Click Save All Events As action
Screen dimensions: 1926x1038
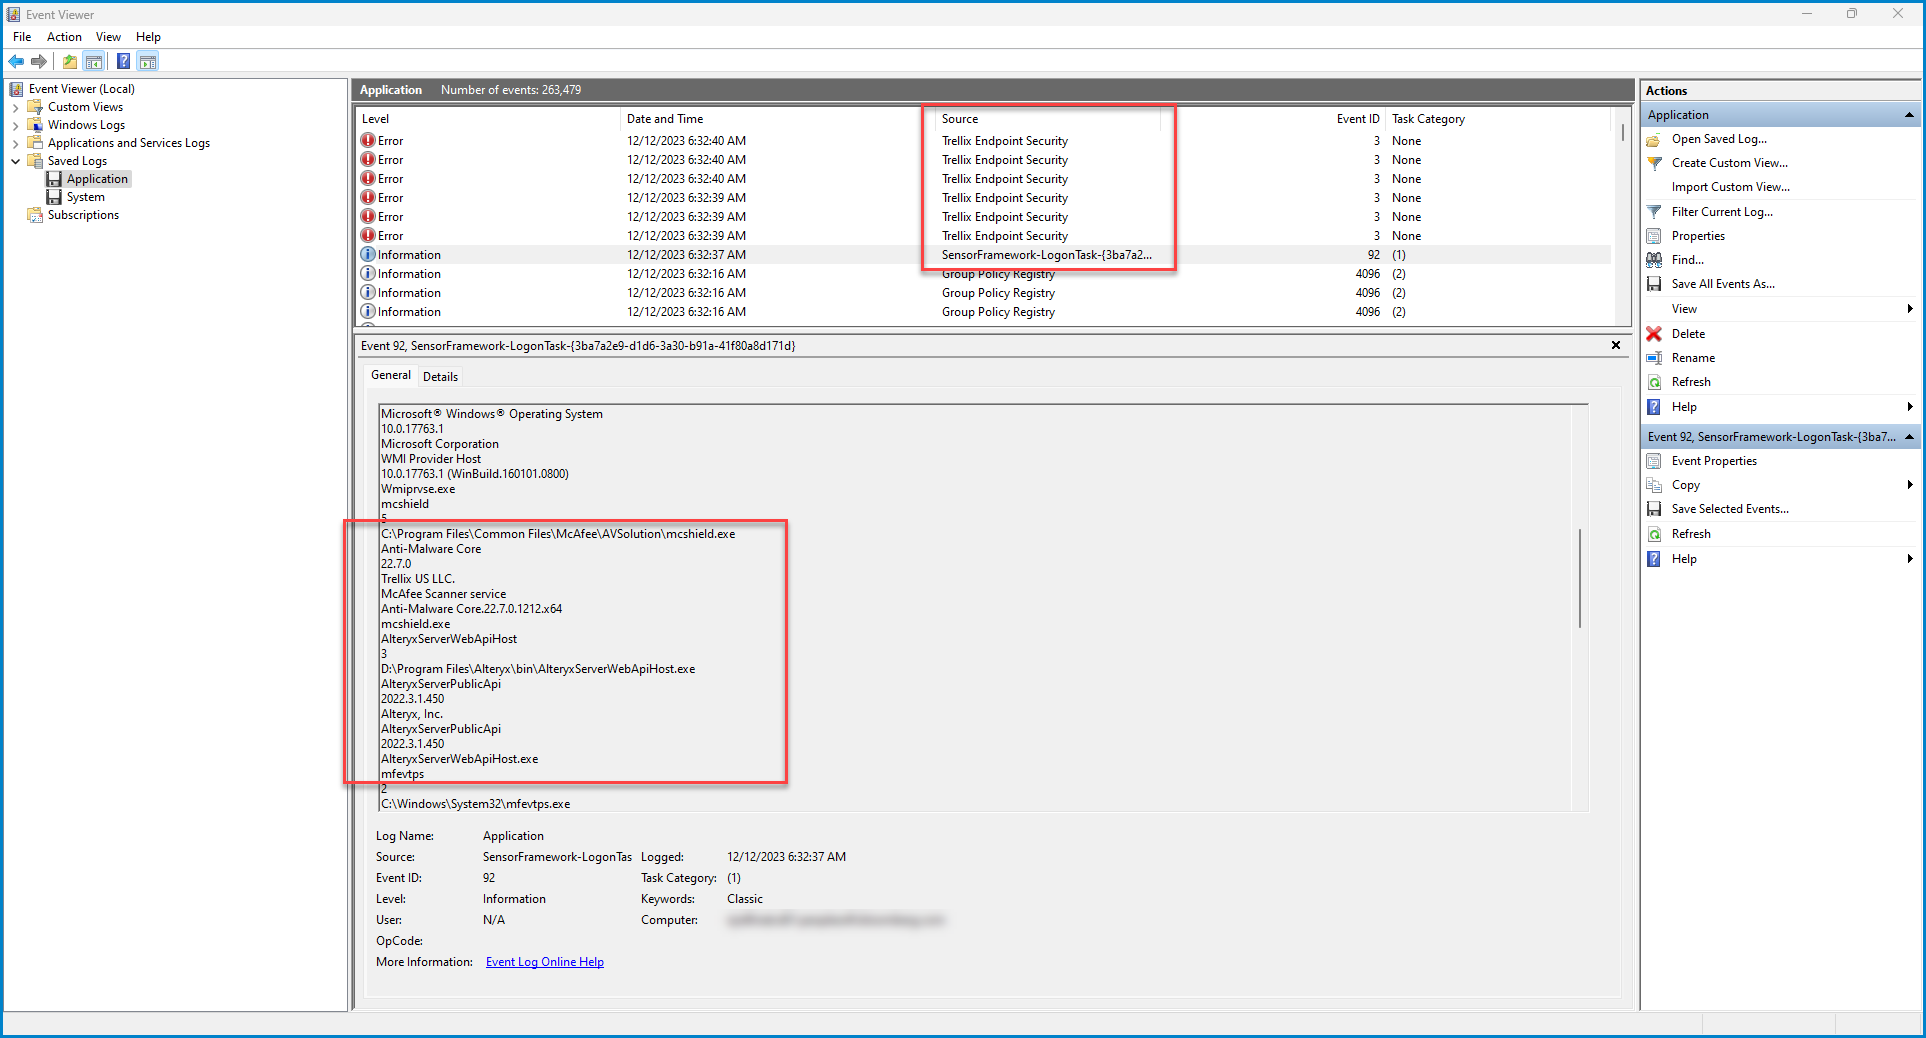click(x=1723, y=284)
